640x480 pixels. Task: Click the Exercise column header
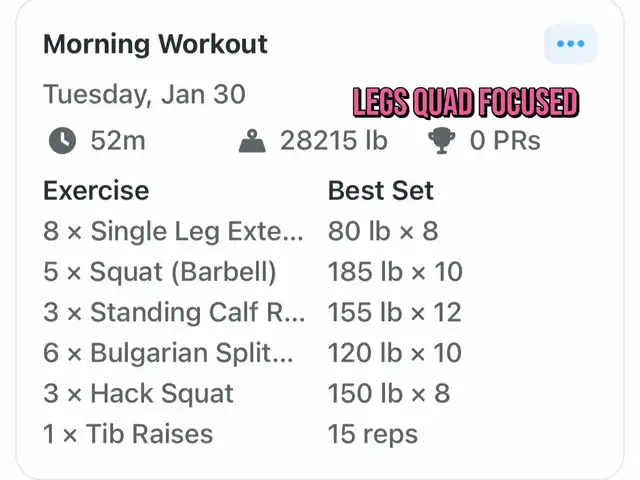tap(96, 191)
